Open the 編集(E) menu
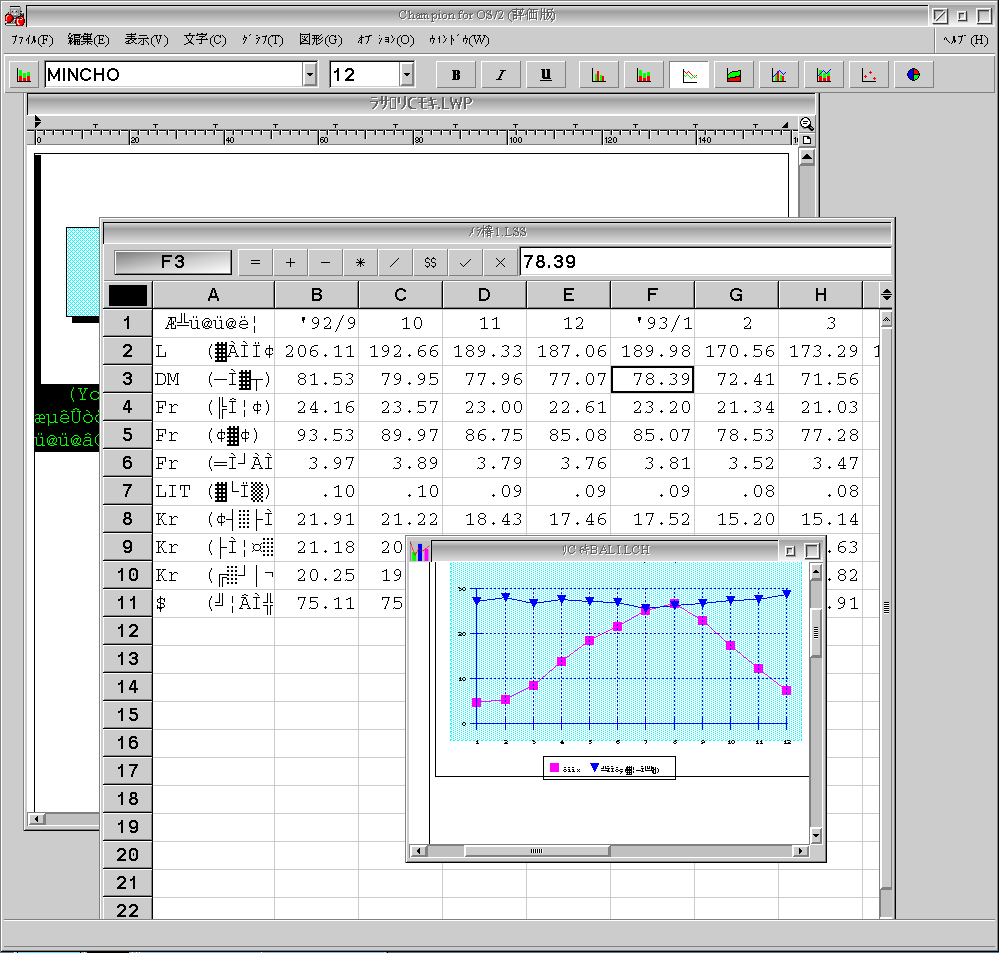 pos(89,40)
